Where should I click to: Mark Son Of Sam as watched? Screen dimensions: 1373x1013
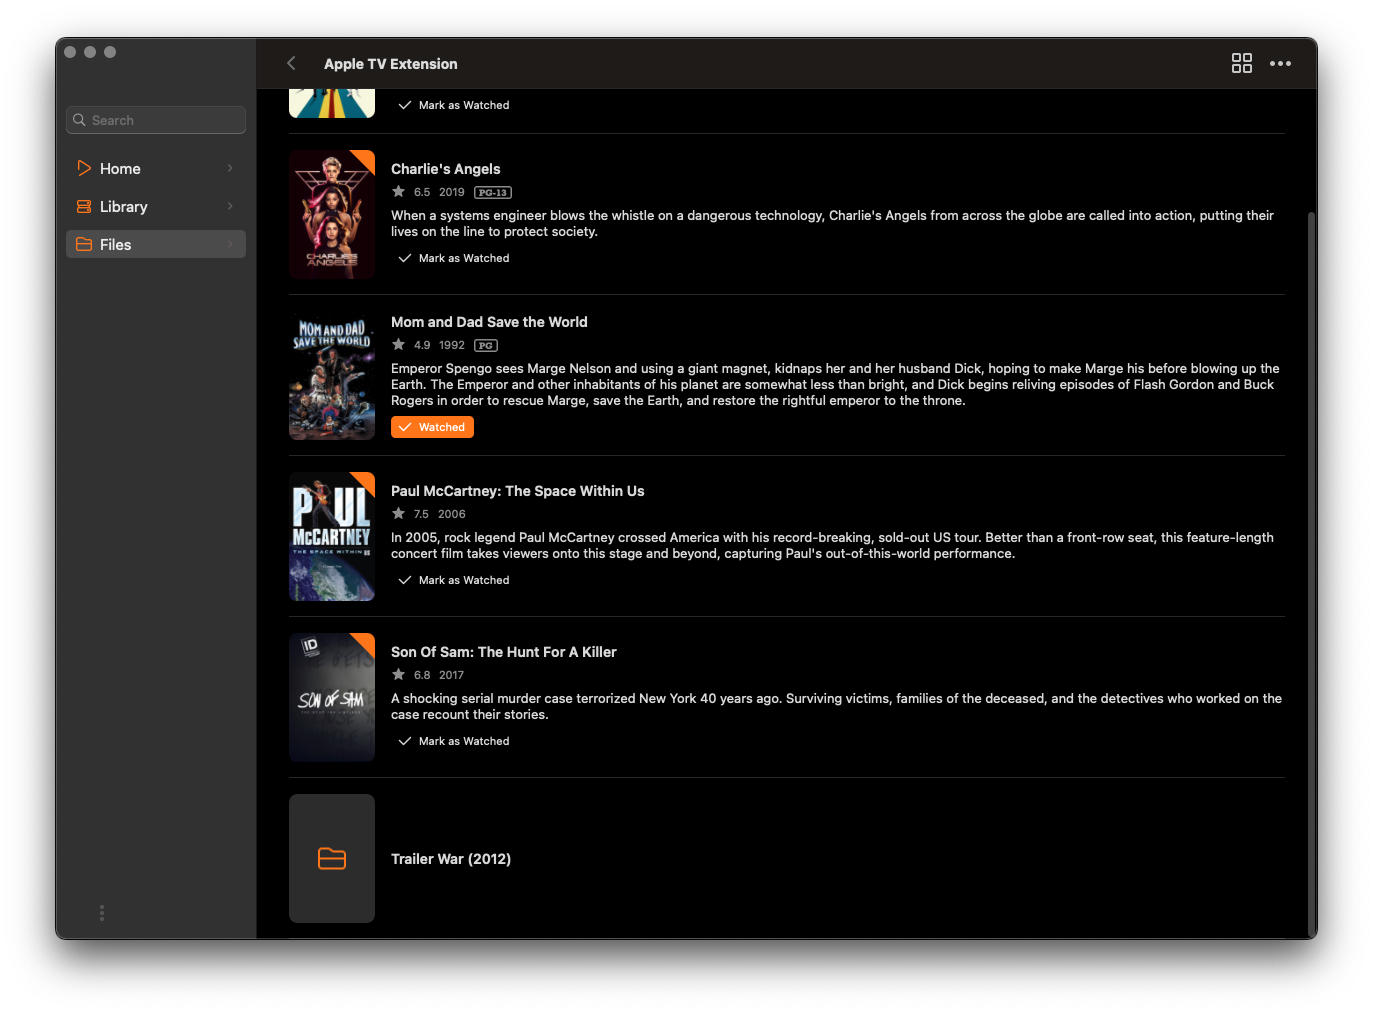(x=454, y=741)
